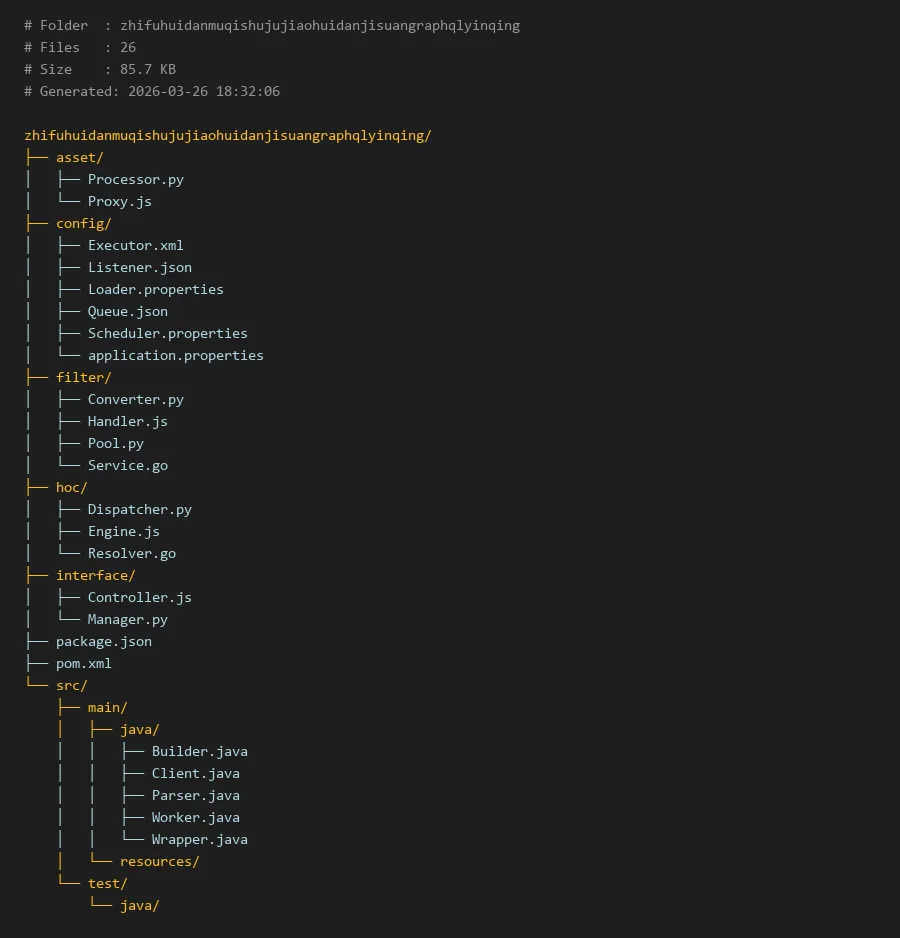Click Service.go in filter folder
Screen dimensions: 900x938
pyautogui.click(x=127, y=465)
